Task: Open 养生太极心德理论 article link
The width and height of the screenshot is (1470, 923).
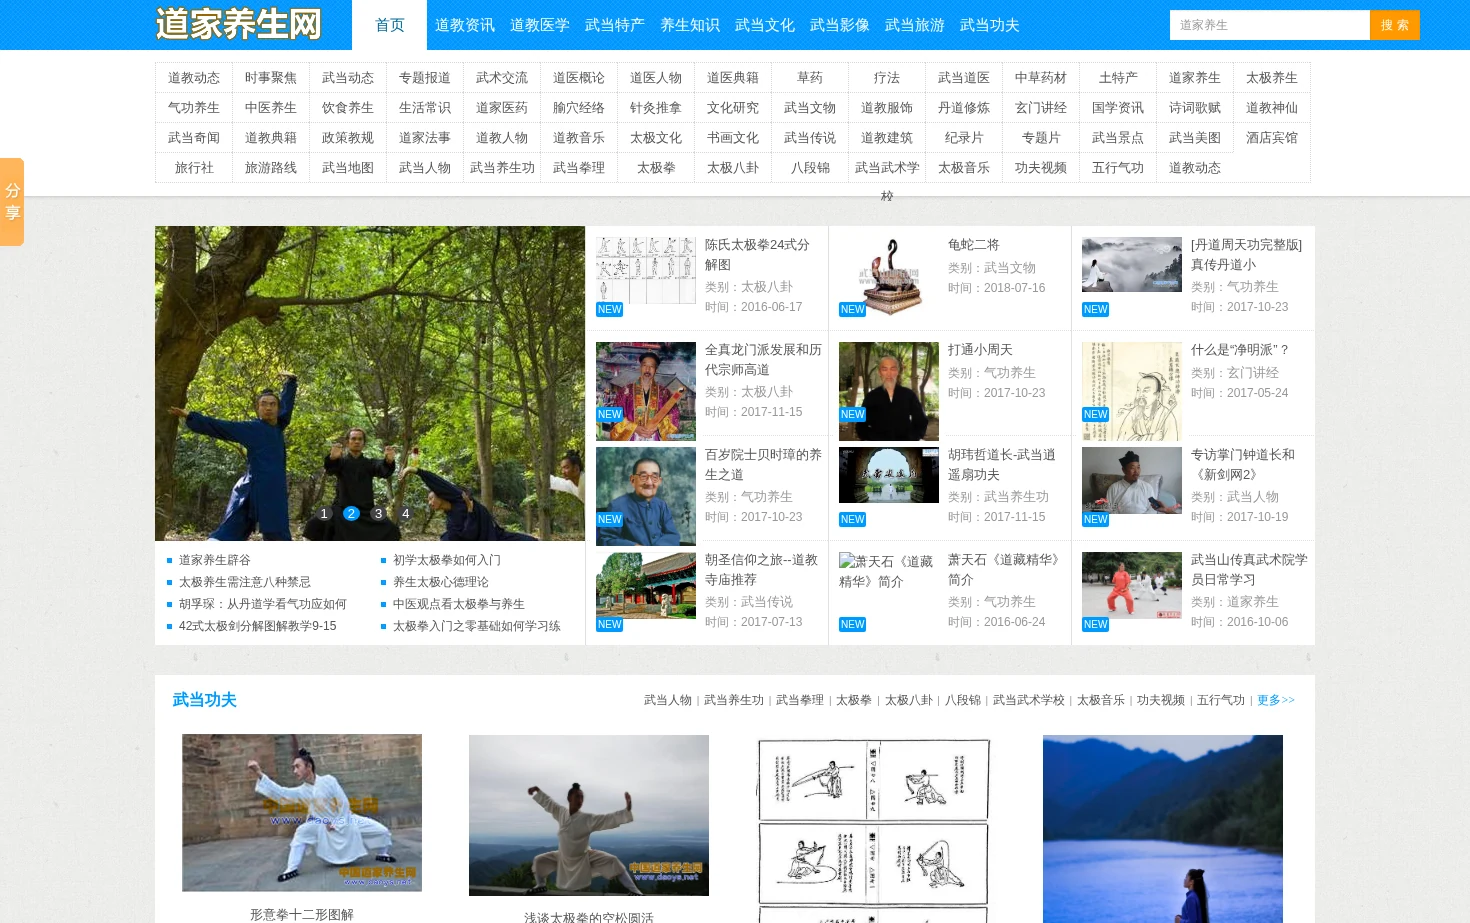Action: [441, 582]
